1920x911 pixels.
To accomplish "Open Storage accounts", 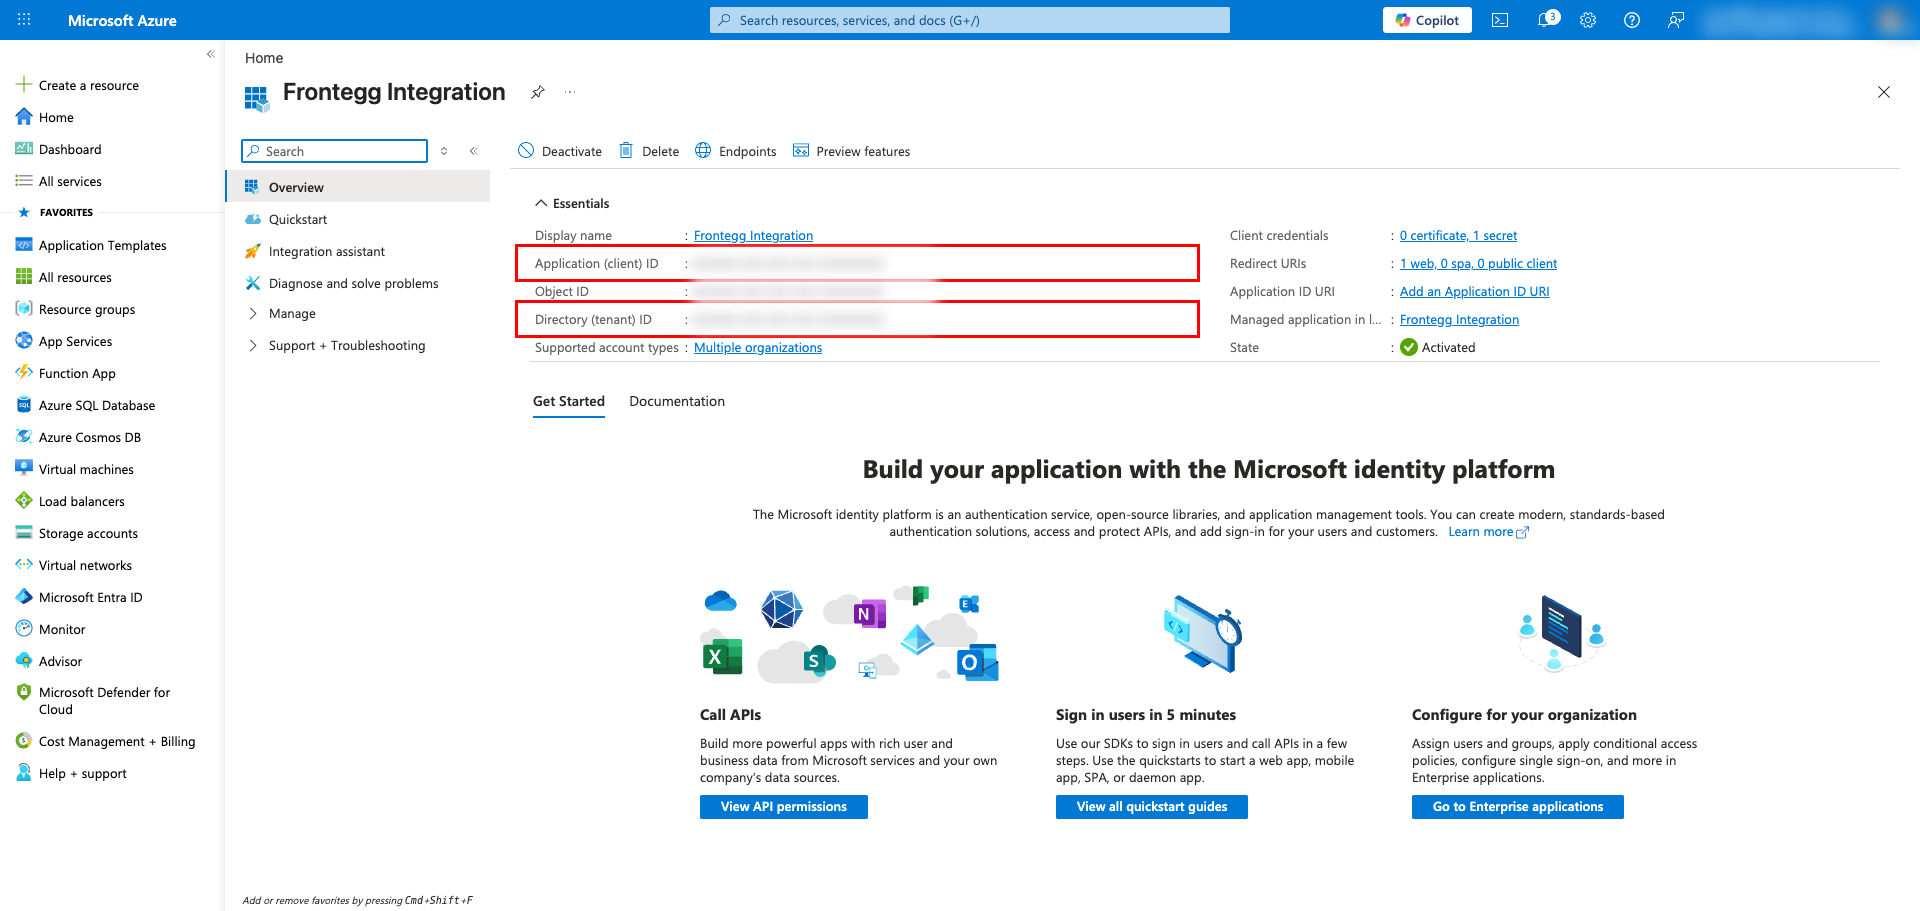I will [88, 533].
